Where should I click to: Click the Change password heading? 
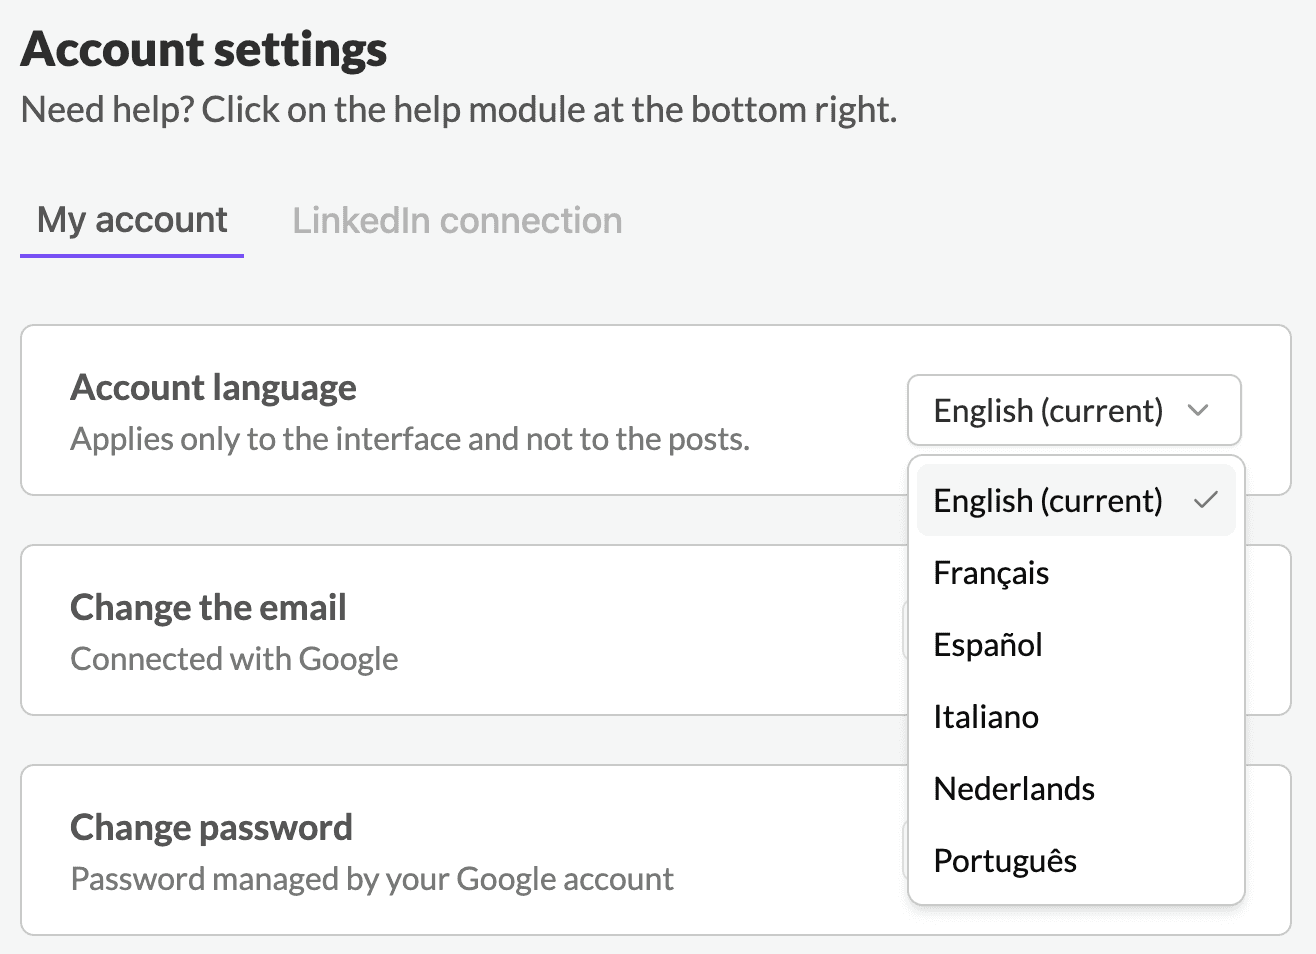click(x=211, y=827)
